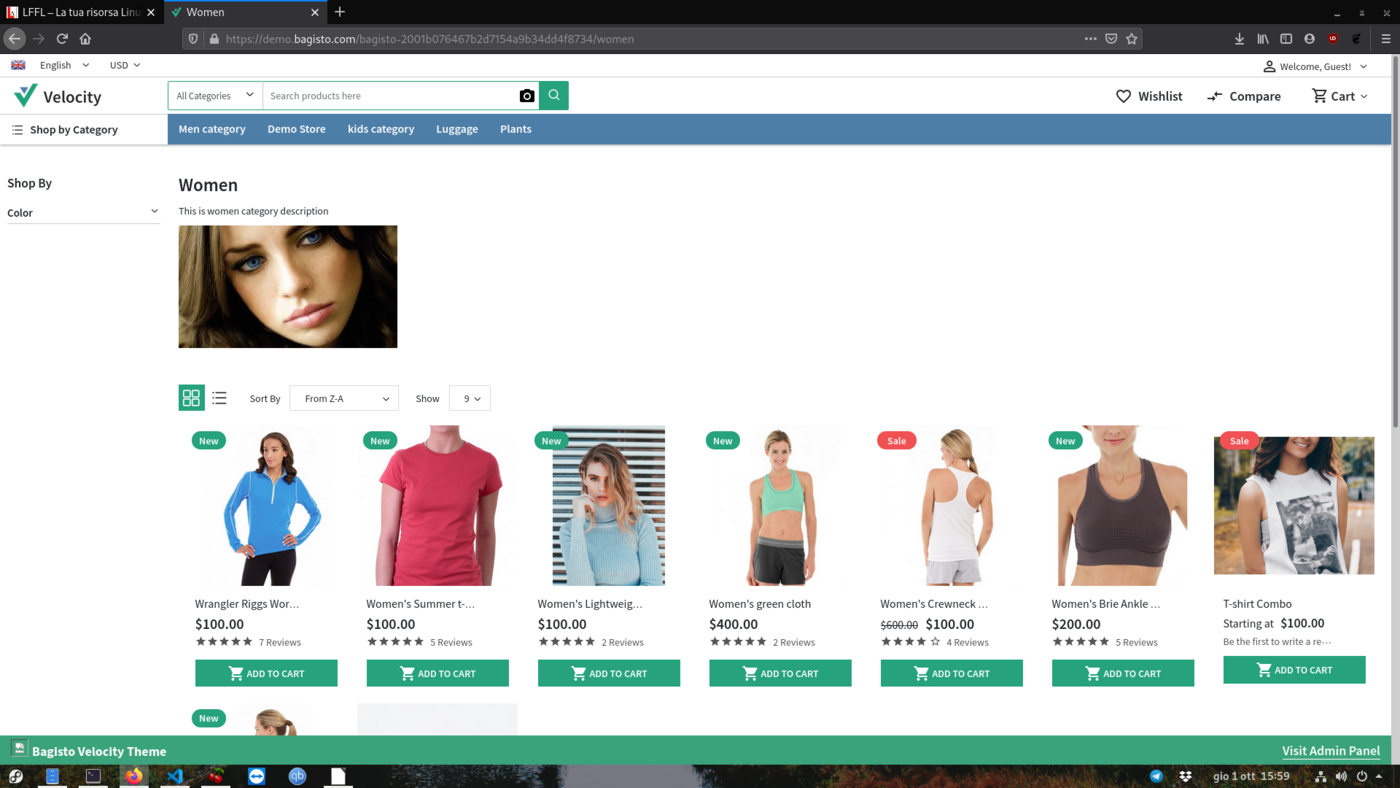Go back with the browser back arrow

(x=15, y=39)
